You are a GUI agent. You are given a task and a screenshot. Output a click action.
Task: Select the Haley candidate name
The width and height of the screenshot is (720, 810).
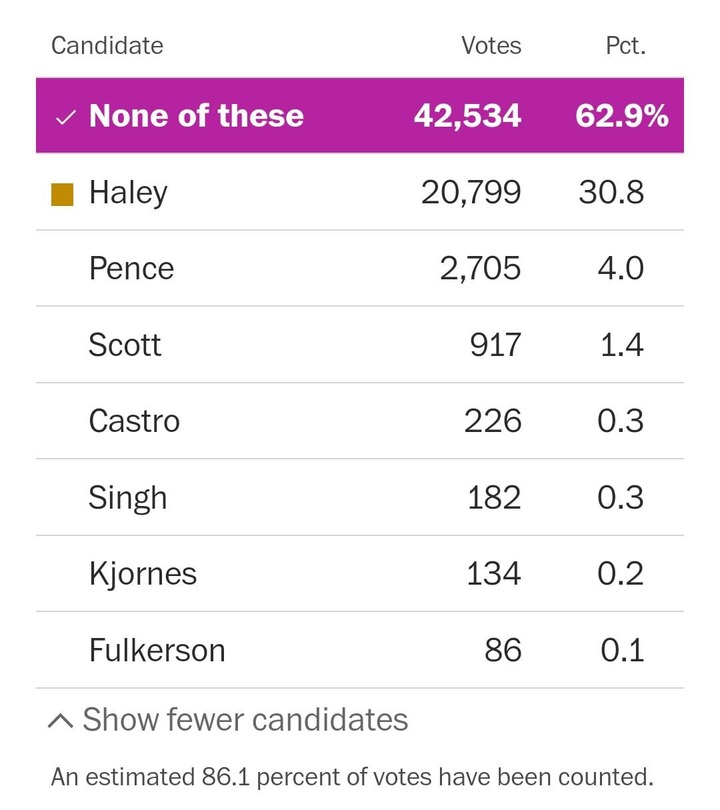128,193
